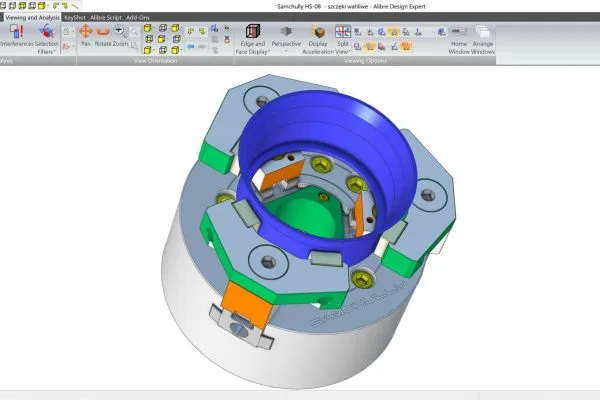Image resolution: width=600 pixels, height=400 pixels.
Task: Activate the Zoom tool with the magnifier icon
Action: 120,35
